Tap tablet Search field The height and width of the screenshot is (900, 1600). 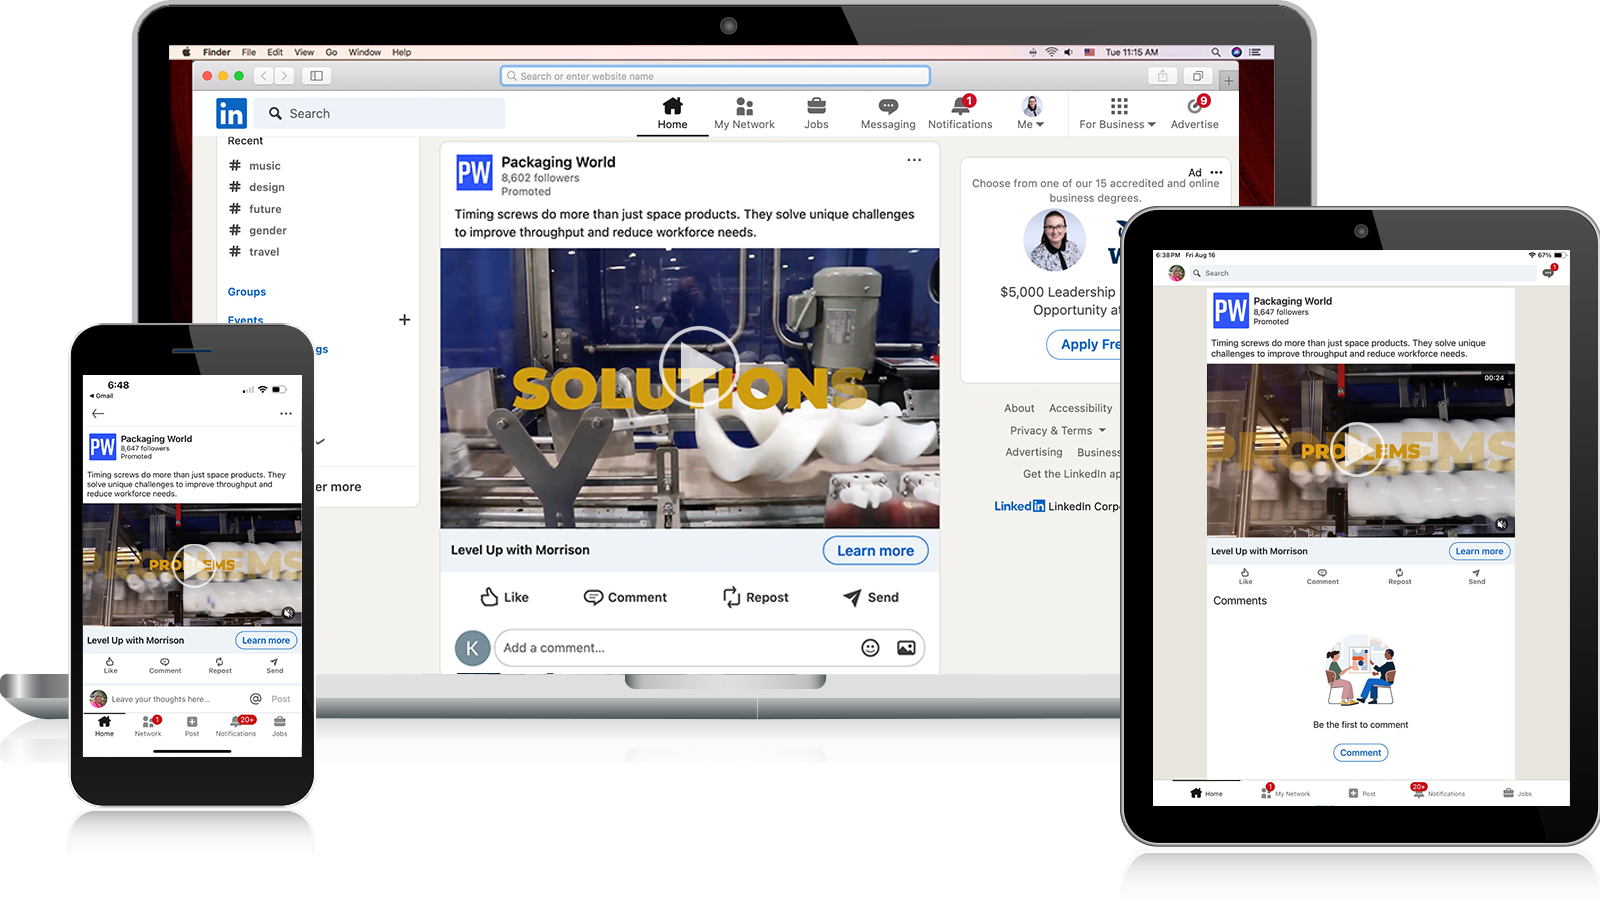coord(1361,273)
